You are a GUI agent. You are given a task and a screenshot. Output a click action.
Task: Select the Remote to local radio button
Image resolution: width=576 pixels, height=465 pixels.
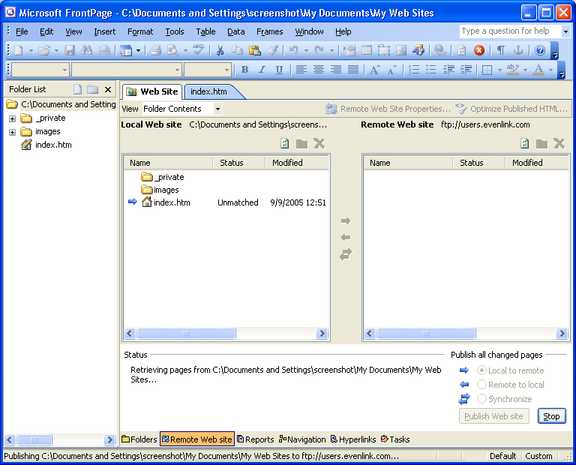[481, 384]
